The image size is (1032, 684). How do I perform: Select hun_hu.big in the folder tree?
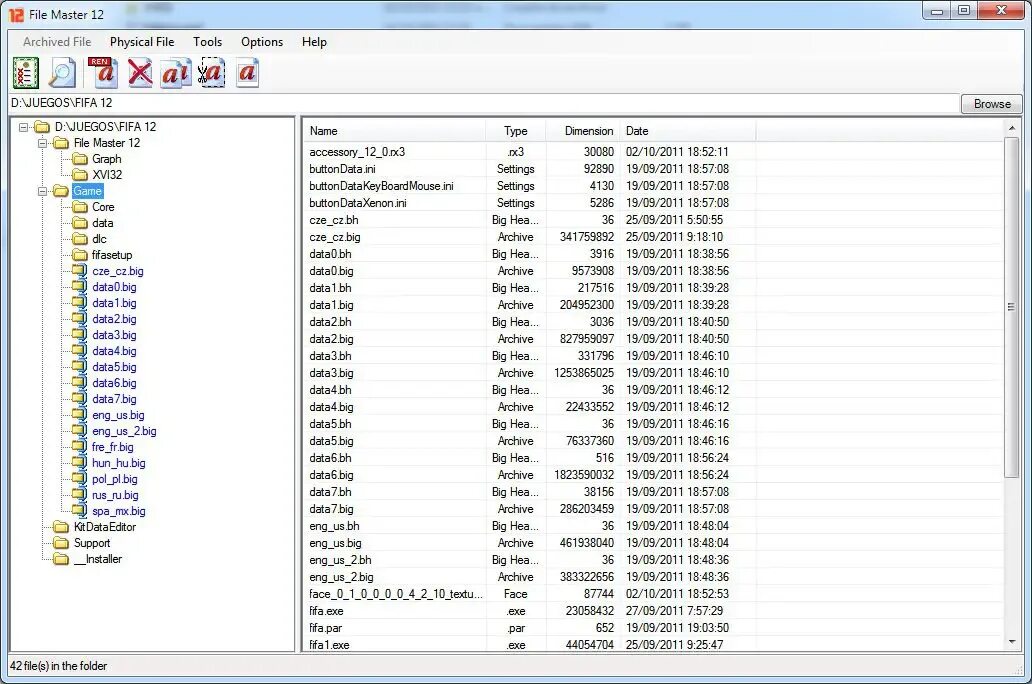pos(118,463)
